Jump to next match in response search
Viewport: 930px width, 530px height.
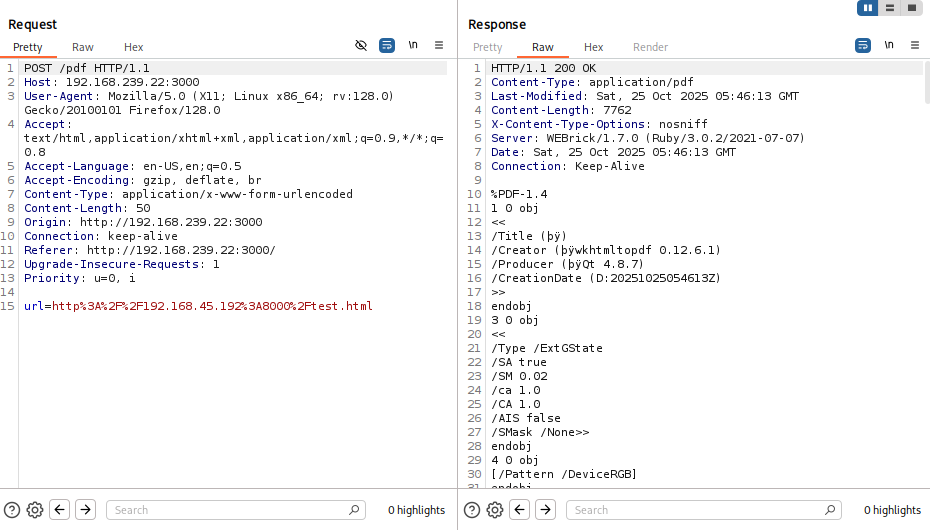tap(546, 510)
